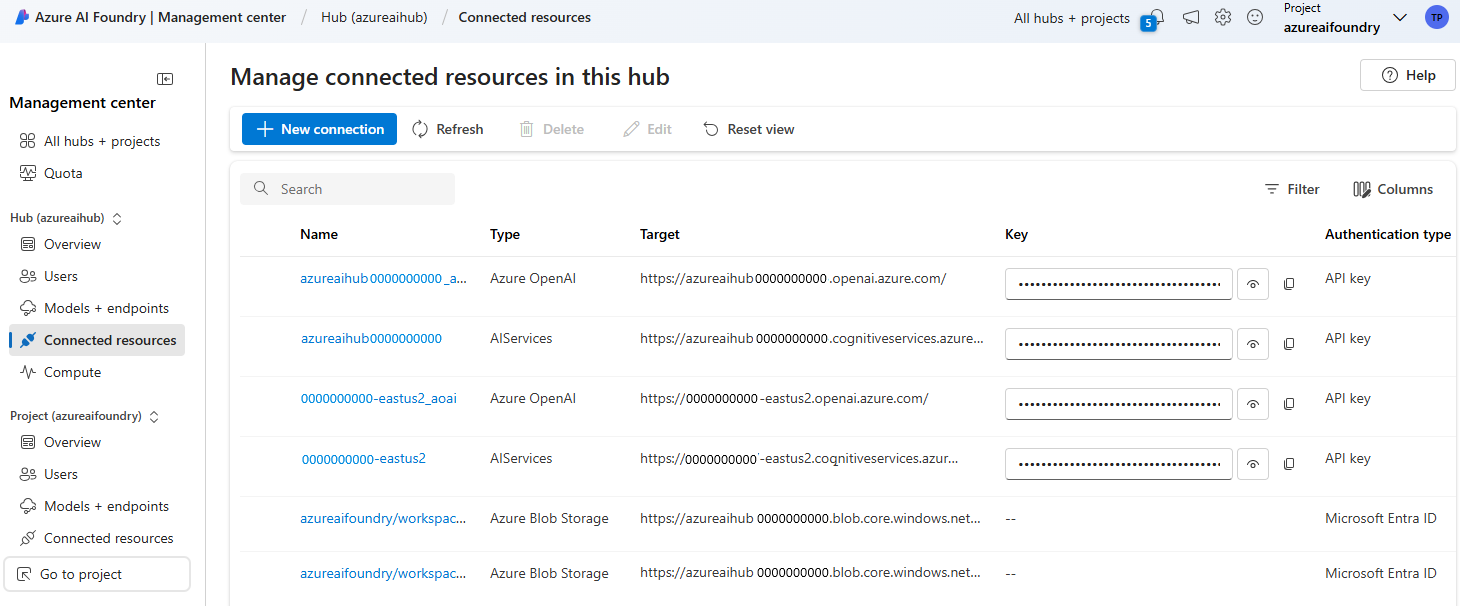Click the New connection button

click(319, 129)
